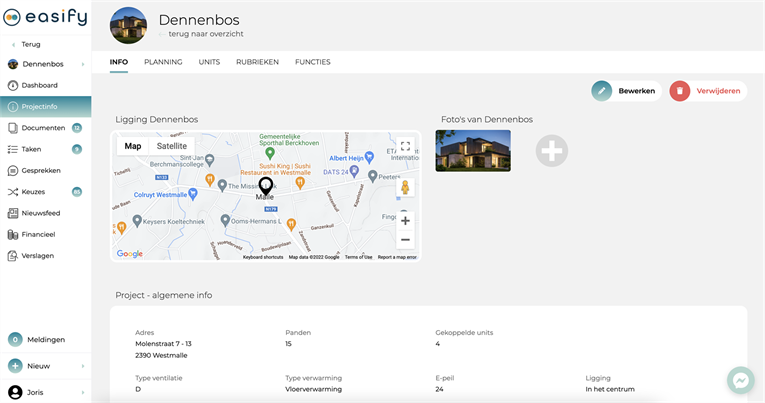Image resolution: width=765 pixels, height=403 pixels.
Task: Switch to the PLANNING tab
Action: 163,62
